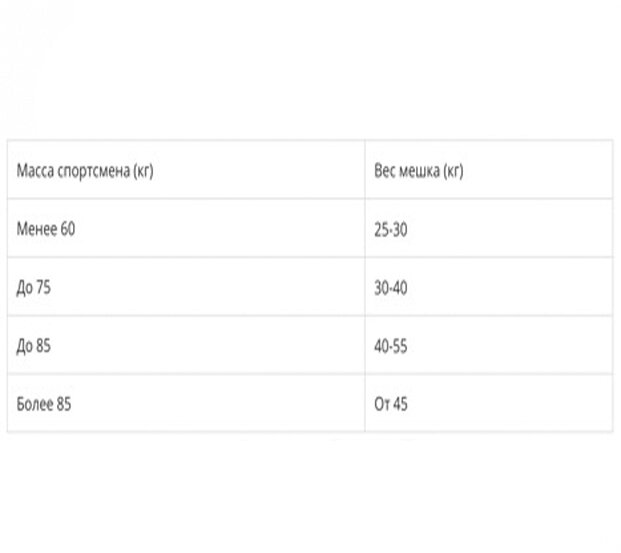Click the '30-40' bag weight cell
The image size is (621, 553).
click(x=489, y=286)
